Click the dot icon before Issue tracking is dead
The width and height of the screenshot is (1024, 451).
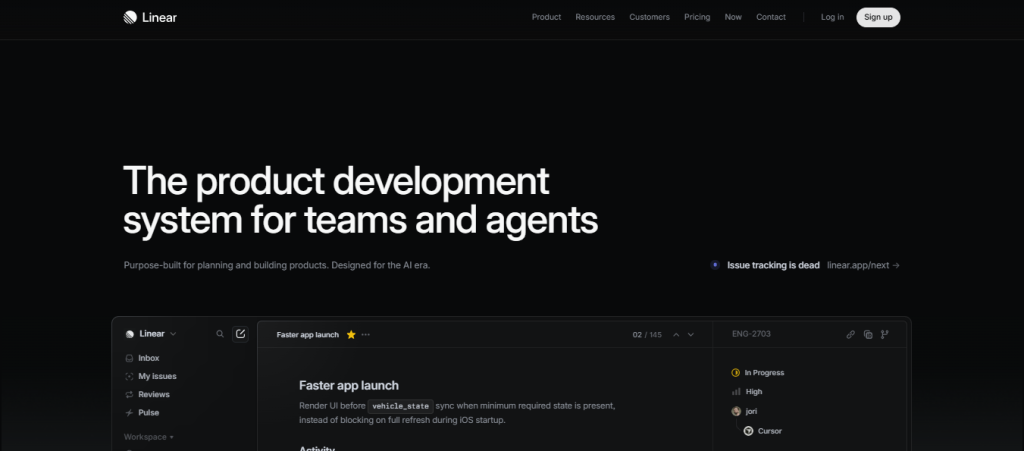[715, 265]
